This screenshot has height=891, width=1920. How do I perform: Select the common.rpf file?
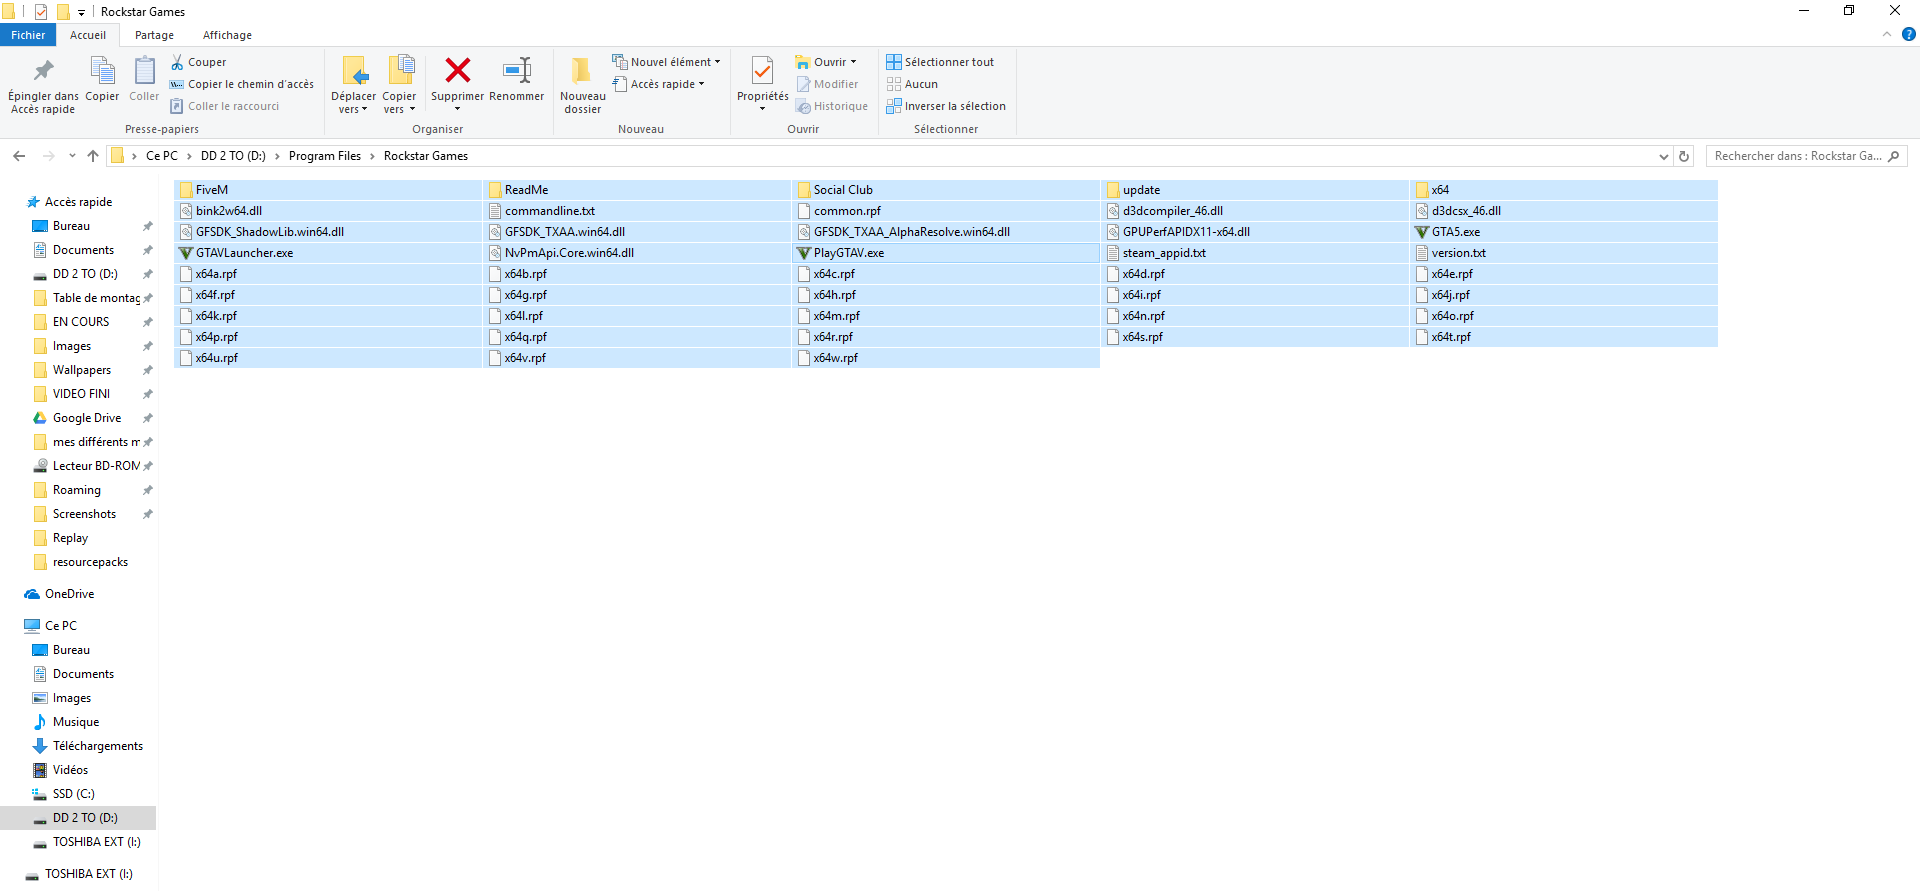click(x=946, y=211)
